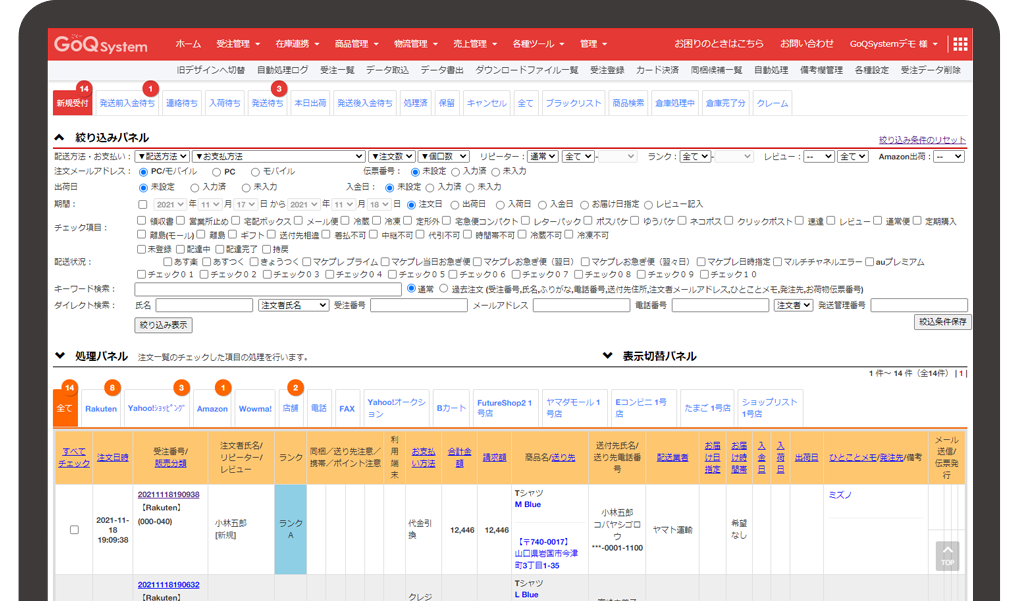
Task: Select the FutureShop2 1号店 tab
Action: (505, 408)
